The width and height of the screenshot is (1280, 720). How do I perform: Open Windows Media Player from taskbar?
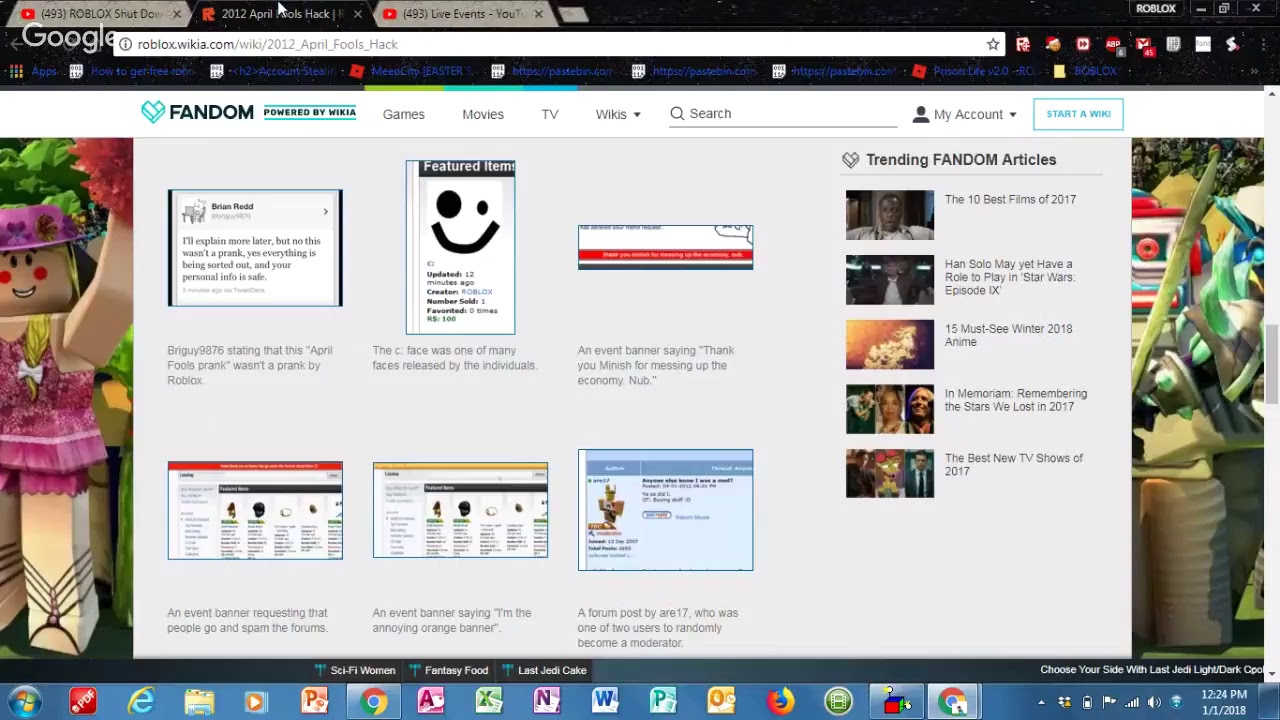[x=257, y=701]
